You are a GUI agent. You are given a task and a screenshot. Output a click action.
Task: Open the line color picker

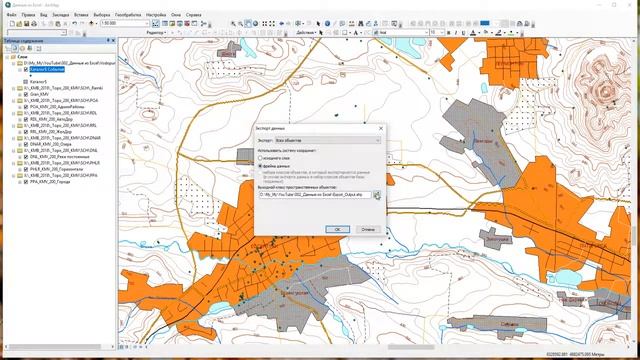tap(499, 33)
